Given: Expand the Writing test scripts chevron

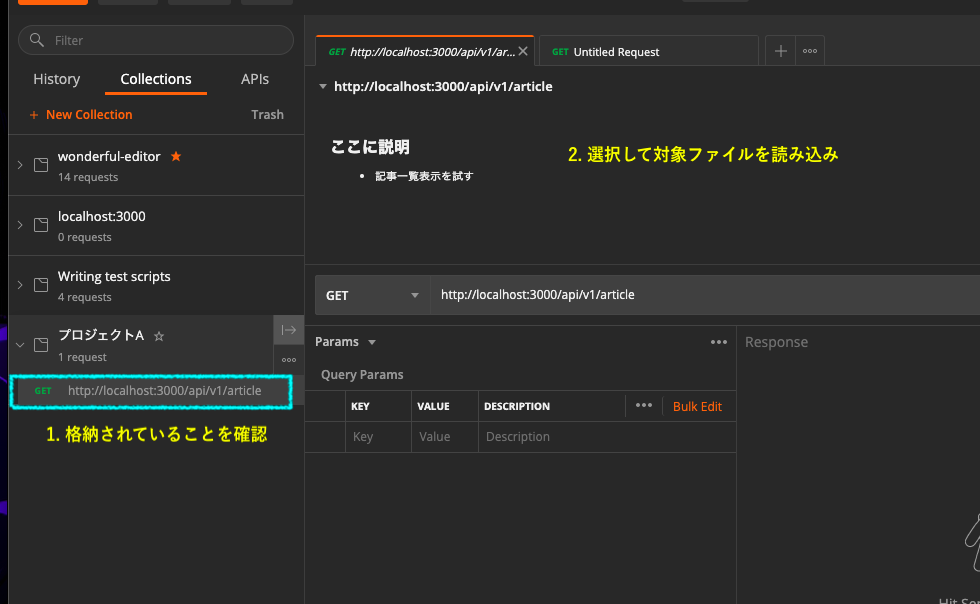Looking at the screenshot, I should pyautogui.click(x=20, y=285).
